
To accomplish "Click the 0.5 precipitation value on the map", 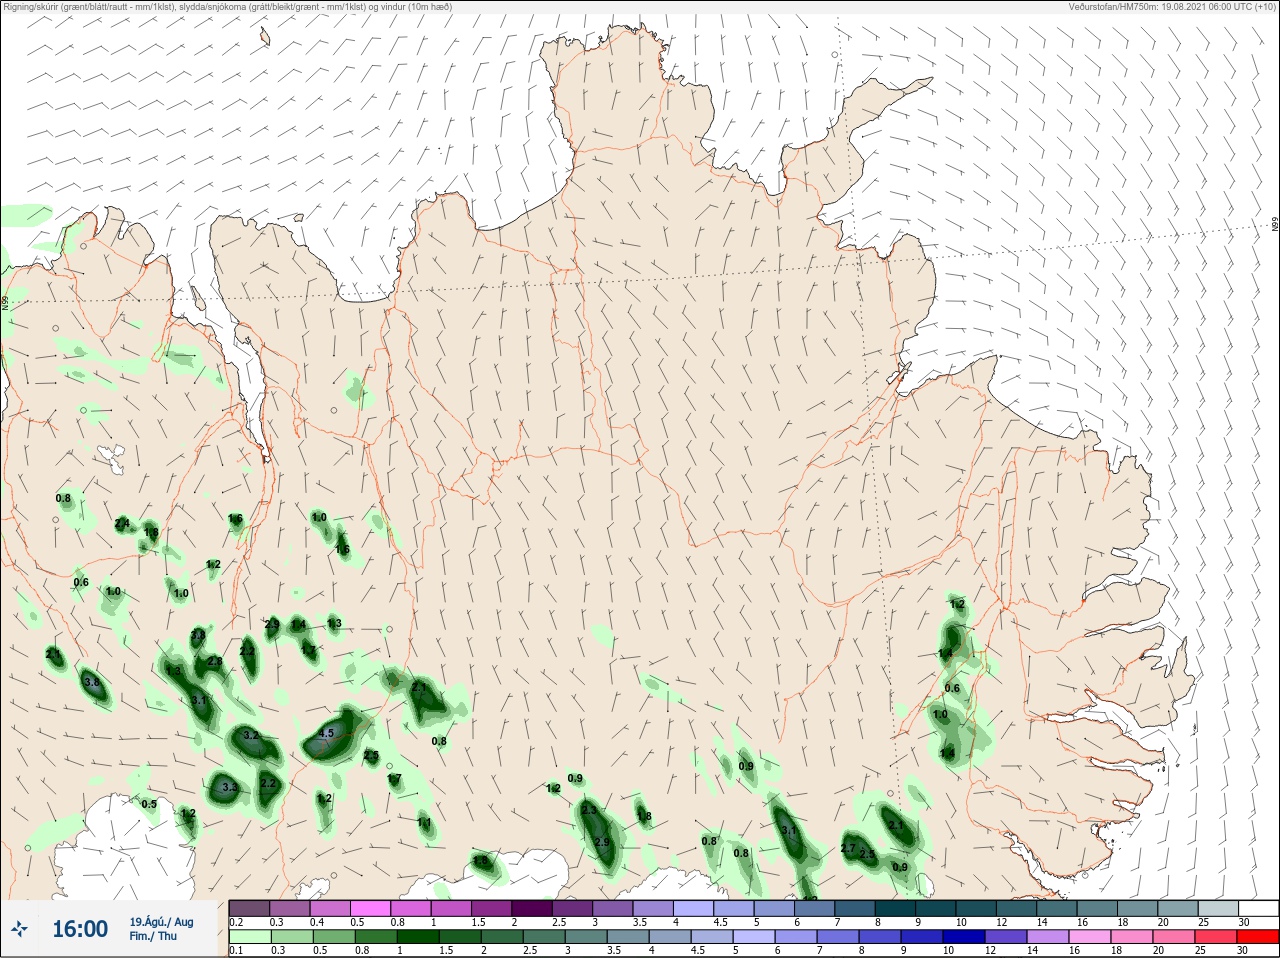I will pyautogui.click(x=149, y=804).
